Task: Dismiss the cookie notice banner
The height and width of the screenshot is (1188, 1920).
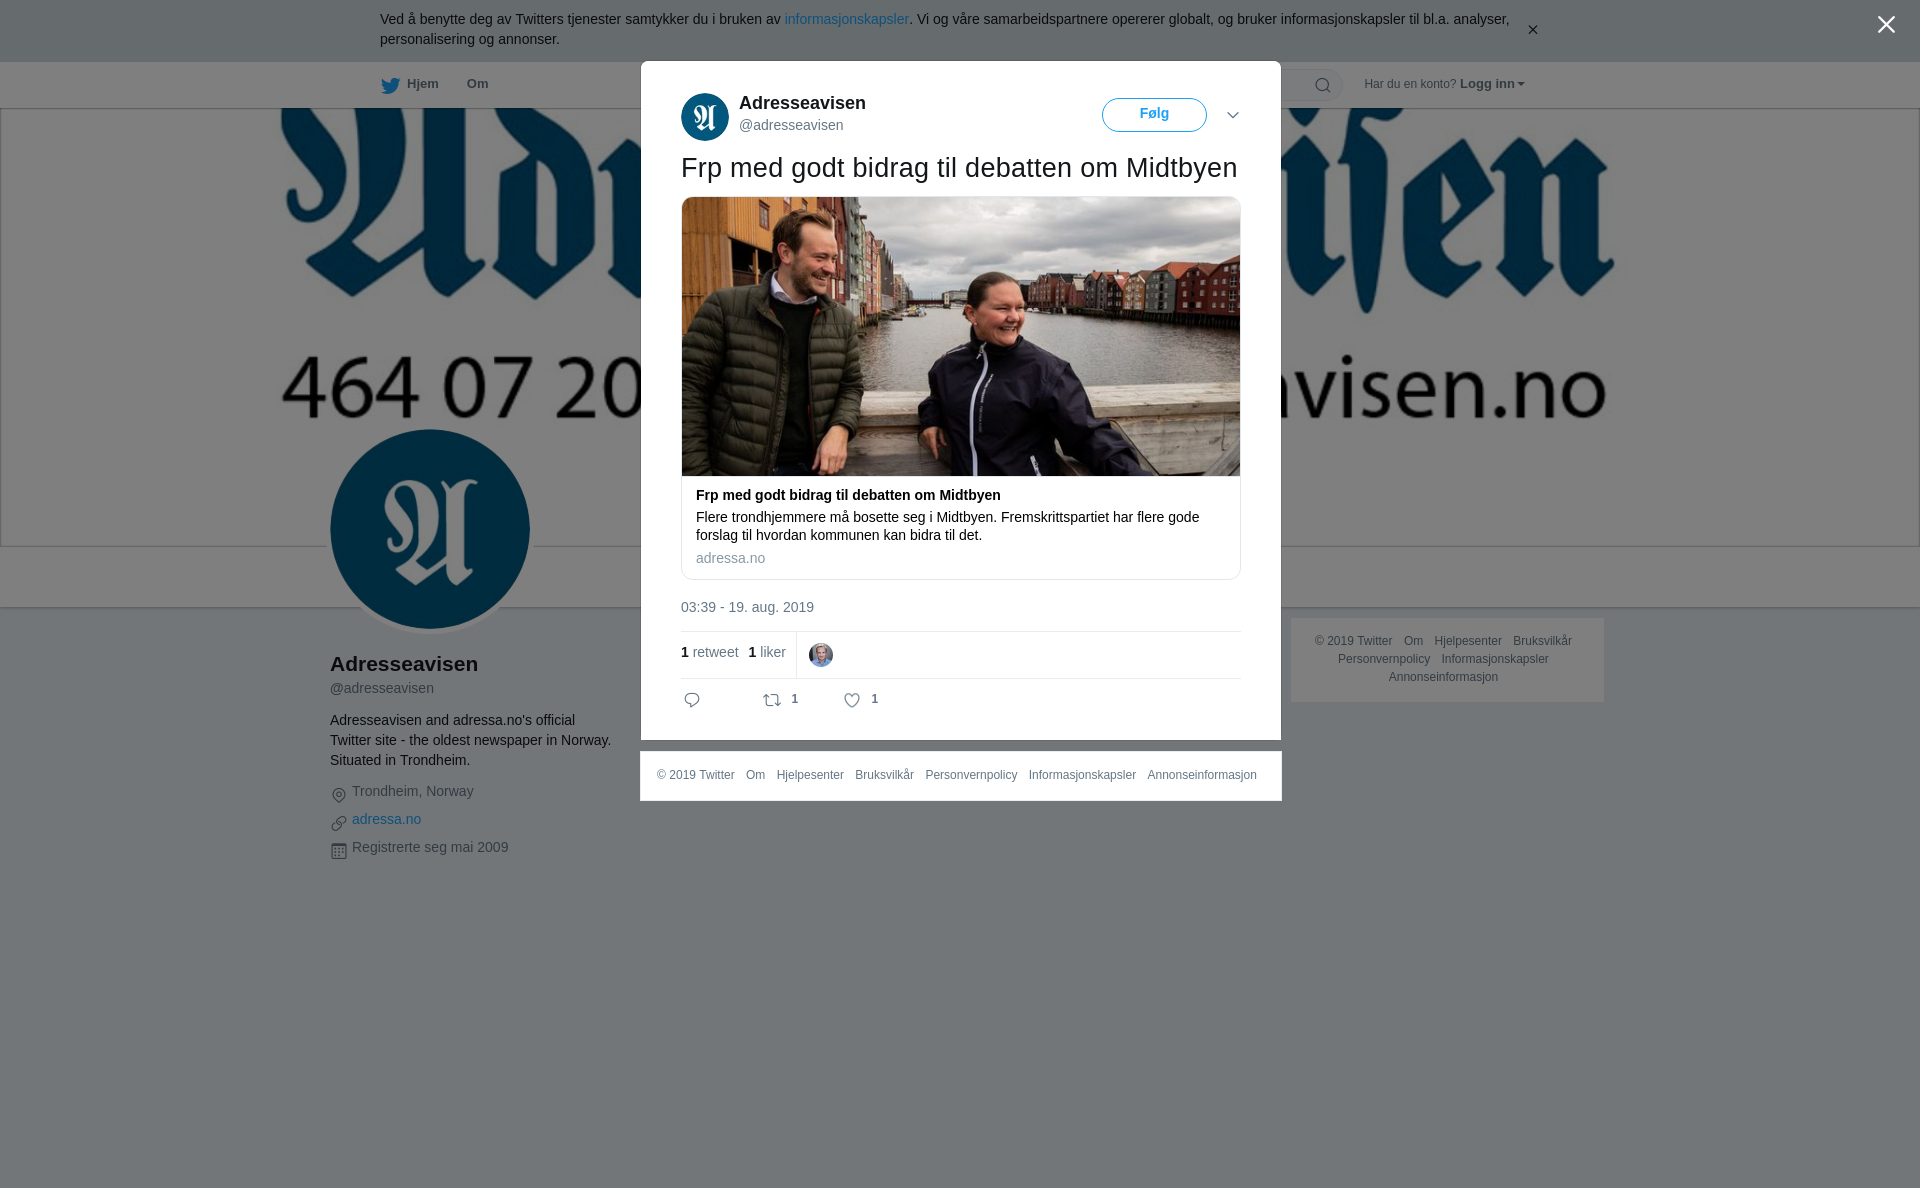Action: (1532, 30)
